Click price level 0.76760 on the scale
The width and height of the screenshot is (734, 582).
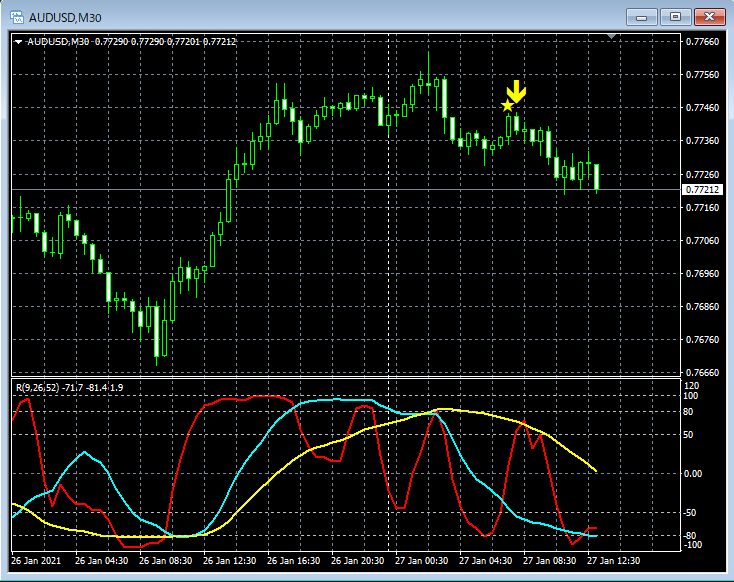(x=702, y=339)
